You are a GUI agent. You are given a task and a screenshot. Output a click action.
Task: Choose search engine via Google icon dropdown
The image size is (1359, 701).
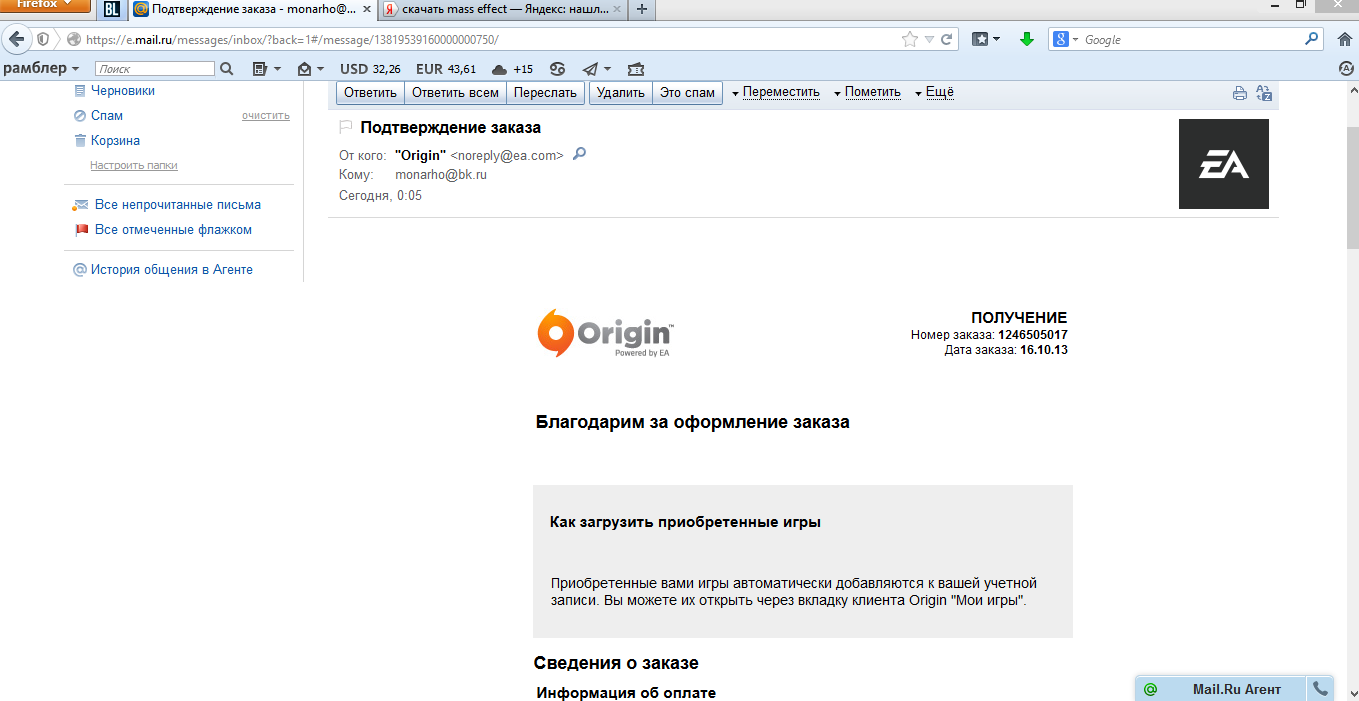pyautogui.click(x=1066, y=40)
